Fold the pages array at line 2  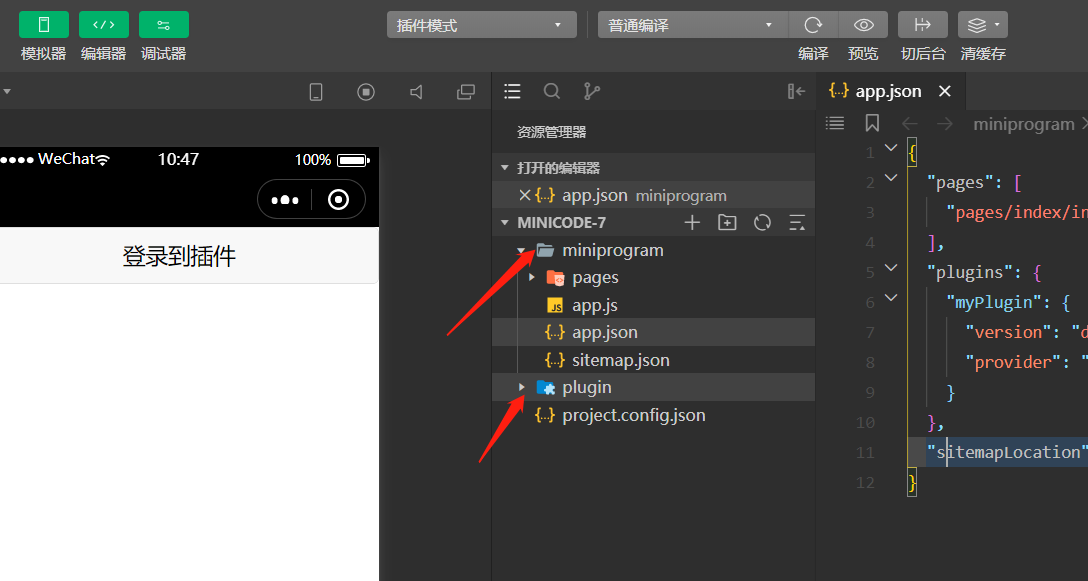pos(891,178)
